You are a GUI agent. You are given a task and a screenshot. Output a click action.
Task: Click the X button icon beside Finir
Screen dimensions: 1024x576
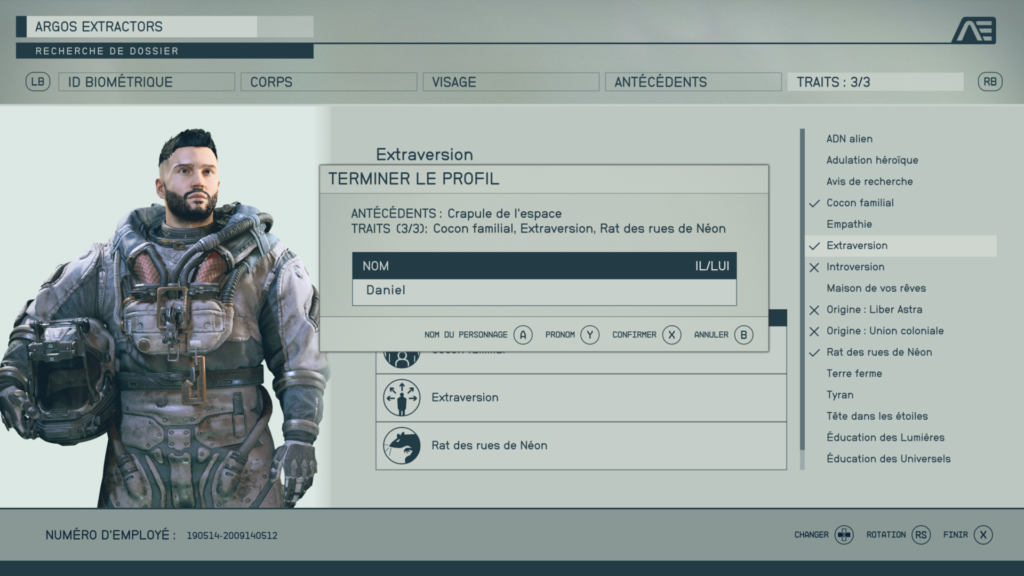(983, 535)
